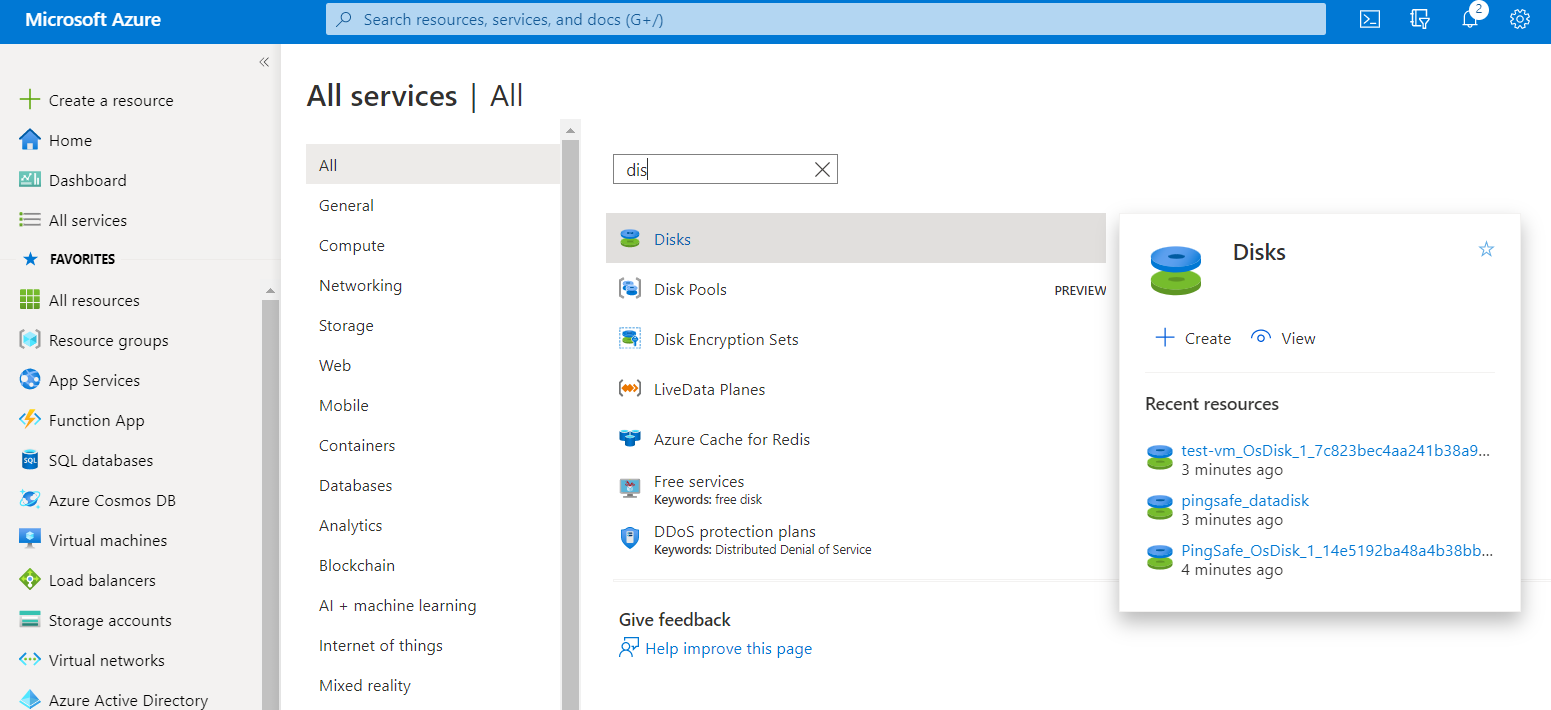Click the category list scrollbar

571,400
